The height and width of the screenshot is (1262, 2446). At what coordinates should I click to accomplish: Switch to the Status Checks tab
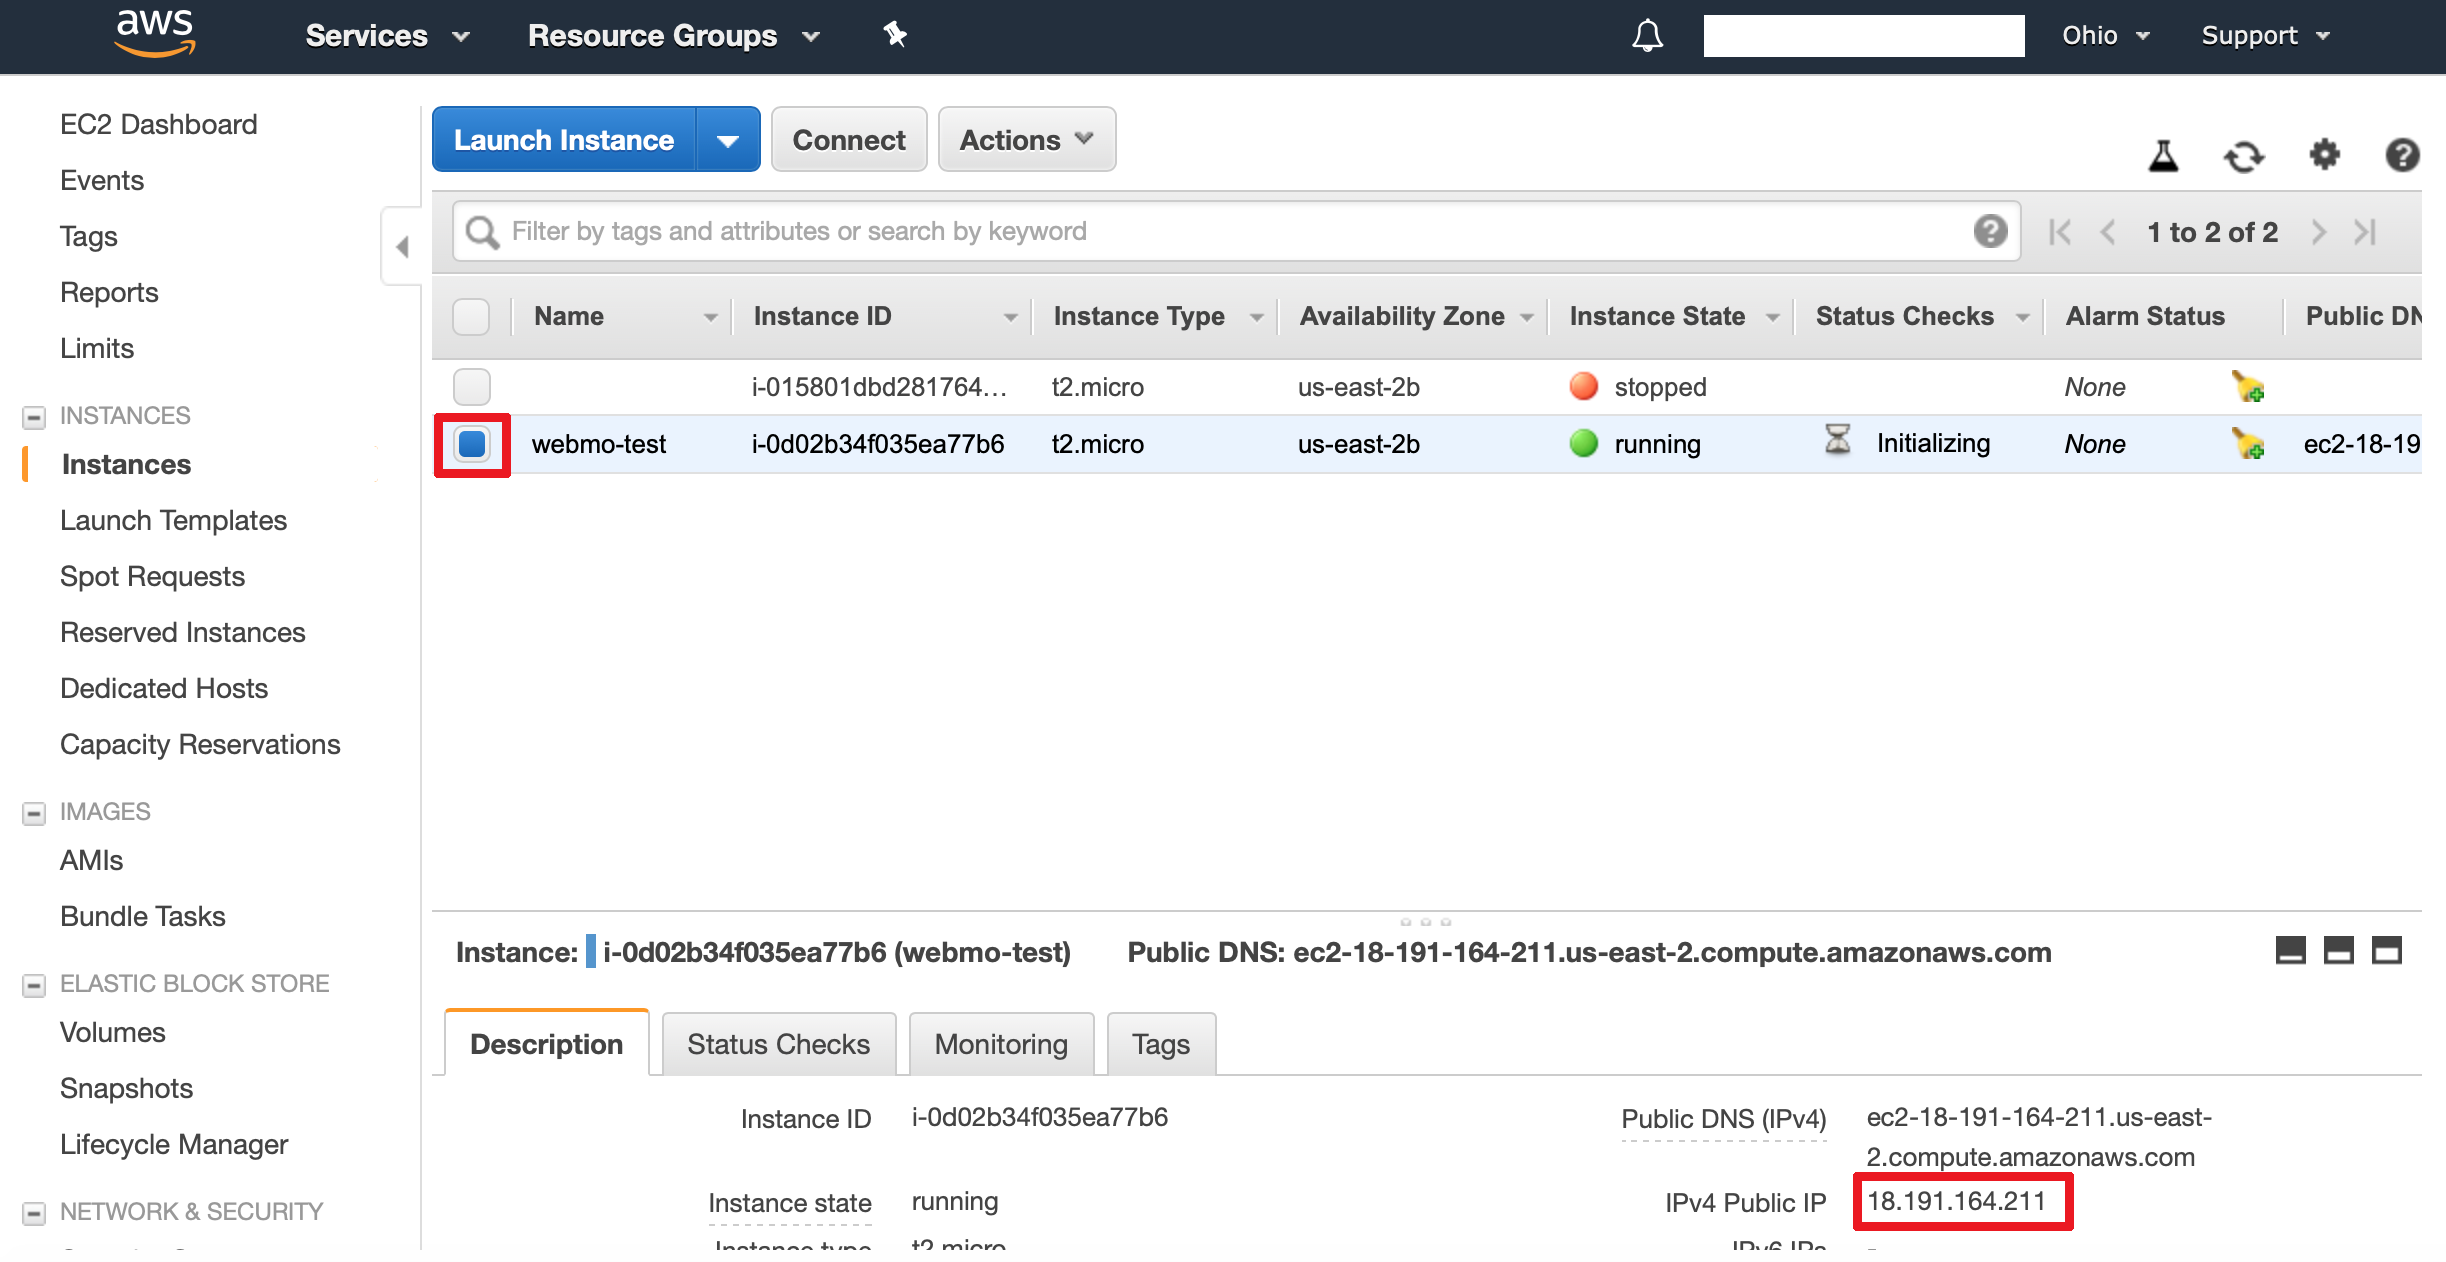coord(778,1044)
